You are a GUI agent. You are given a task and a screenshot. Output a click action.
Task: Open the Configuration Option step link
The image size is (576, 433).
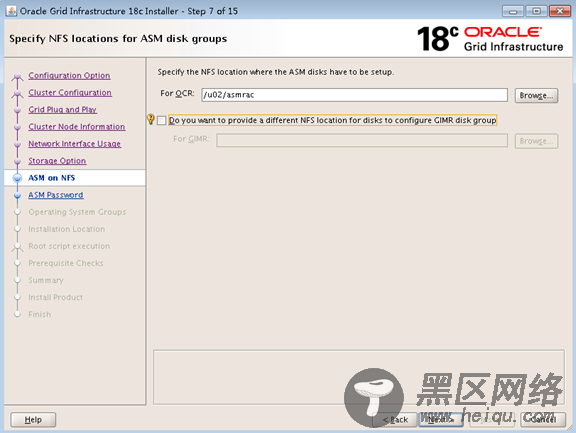[x=69, y=75]
